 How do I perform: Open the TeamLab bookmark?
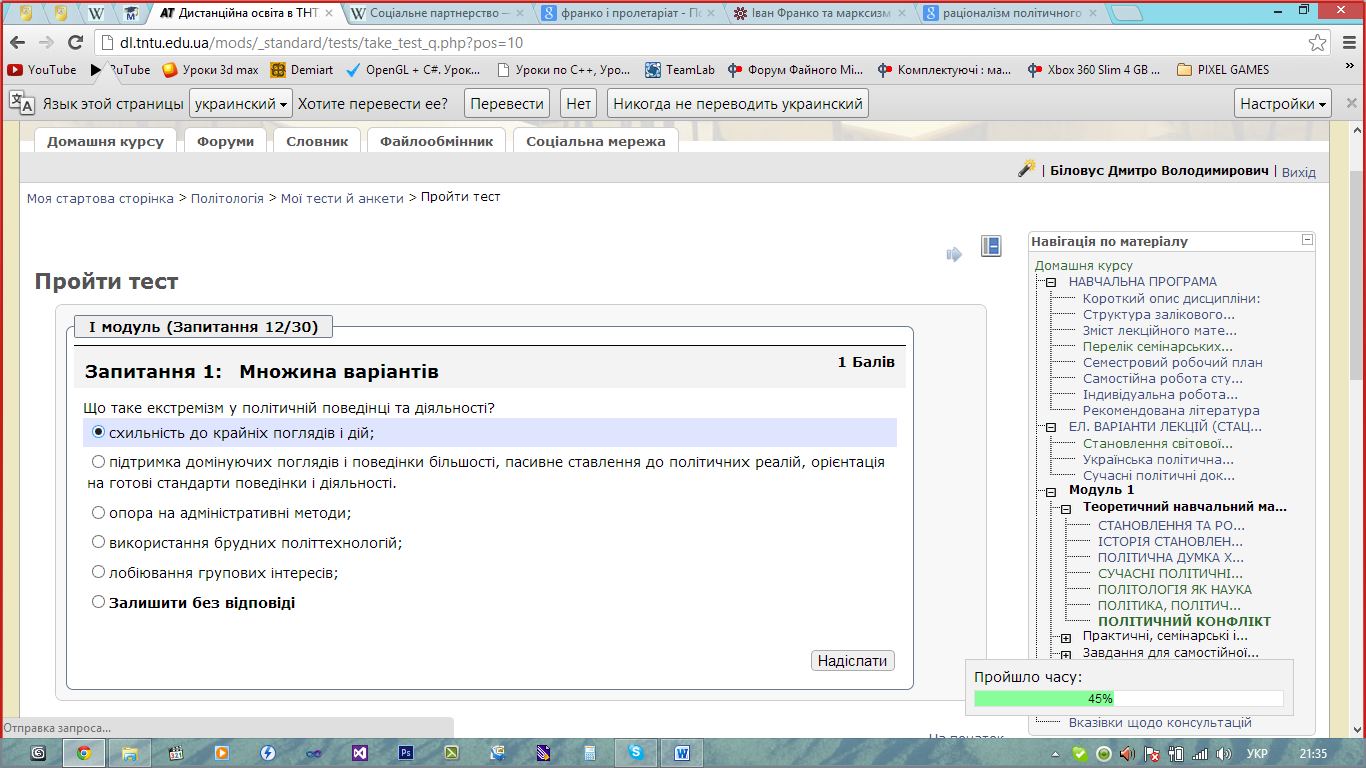681,70
